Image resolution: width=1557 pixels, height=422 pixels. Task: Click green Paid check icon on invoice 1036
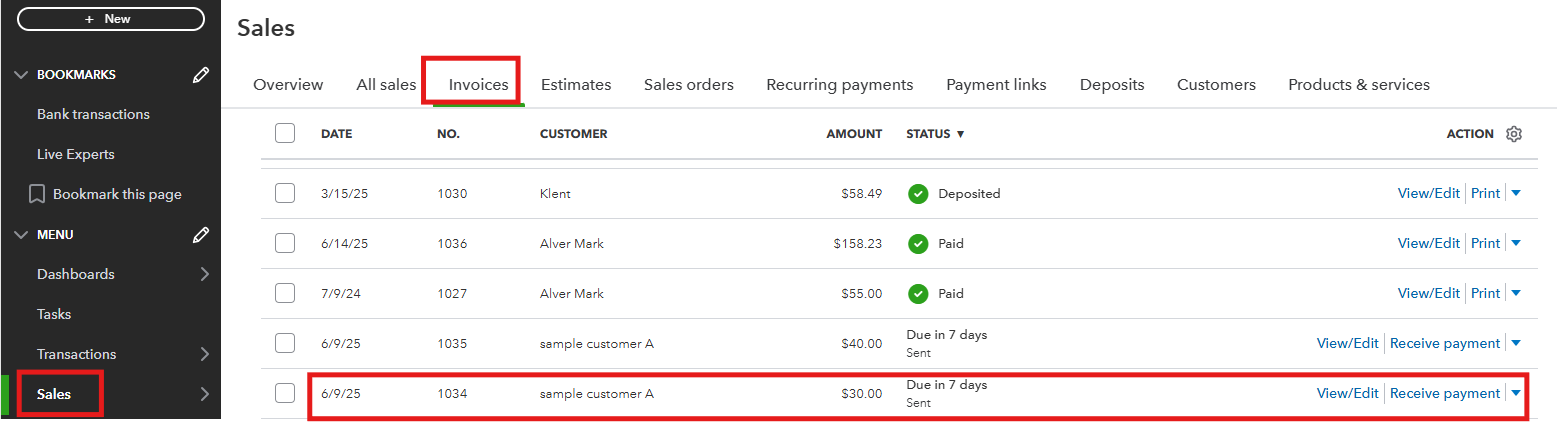[918, 244]
